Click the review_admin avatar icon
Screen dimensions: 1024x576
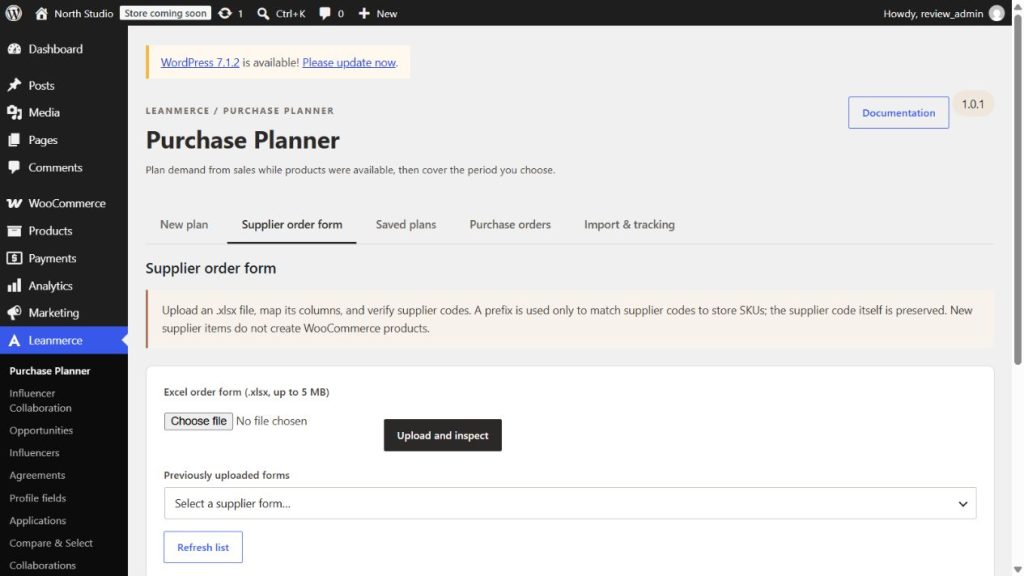coord(996,13)
